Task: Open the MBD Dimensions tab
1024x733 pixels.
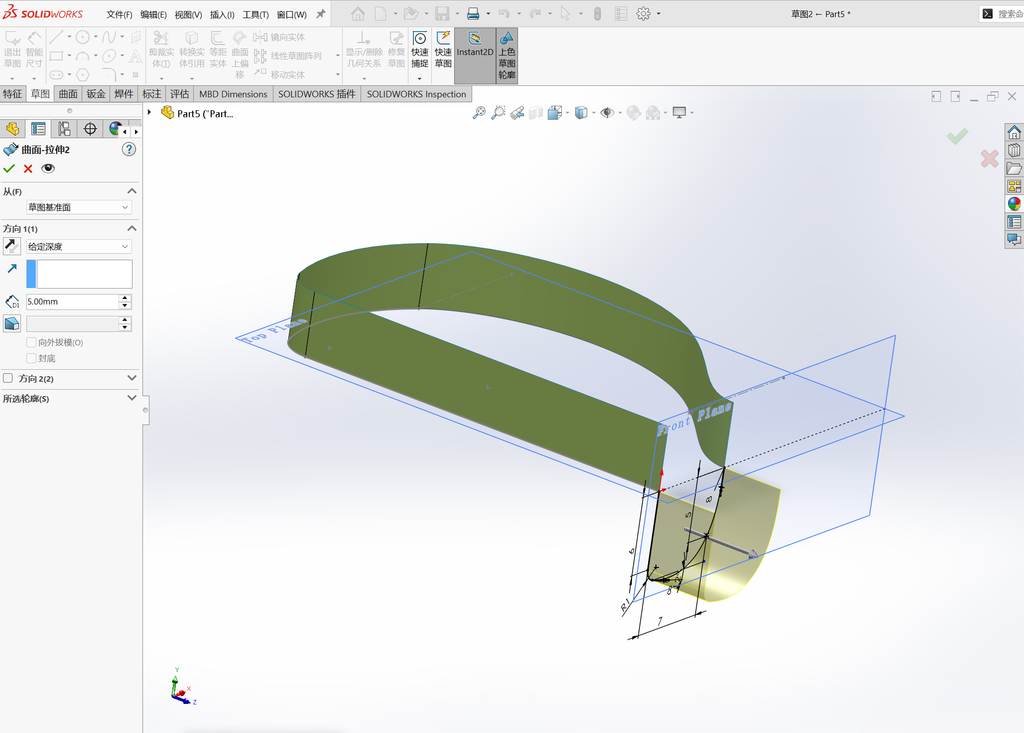Action: (x=233, y=94)
